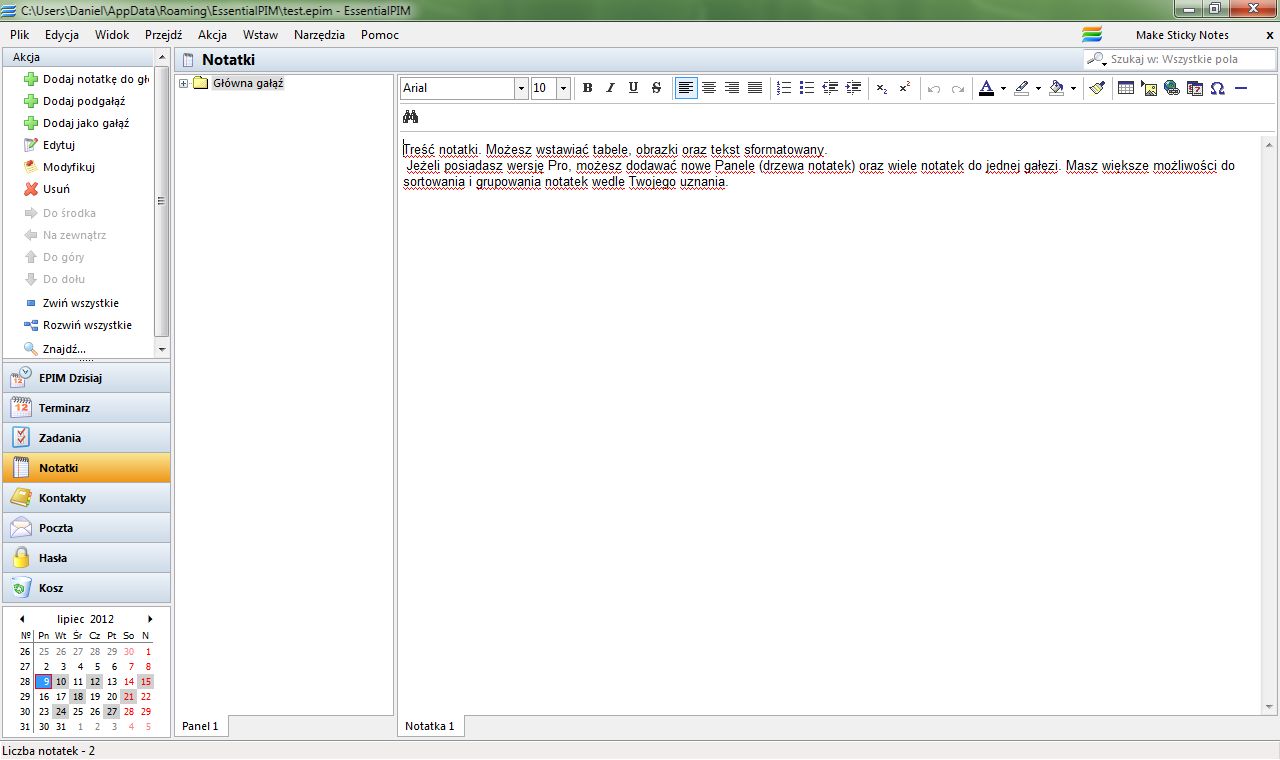Insert a special symbol (Omega)

click(x=1217, y=88)
